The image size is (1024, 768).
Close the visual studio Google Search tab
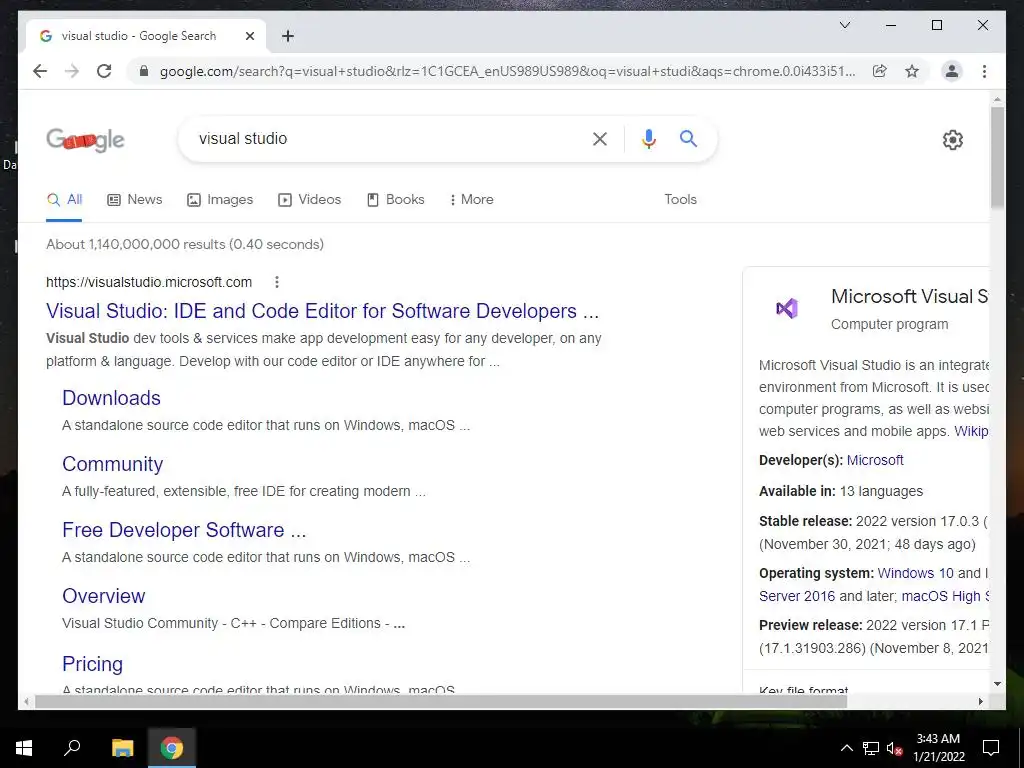click(x=249, y=36)
